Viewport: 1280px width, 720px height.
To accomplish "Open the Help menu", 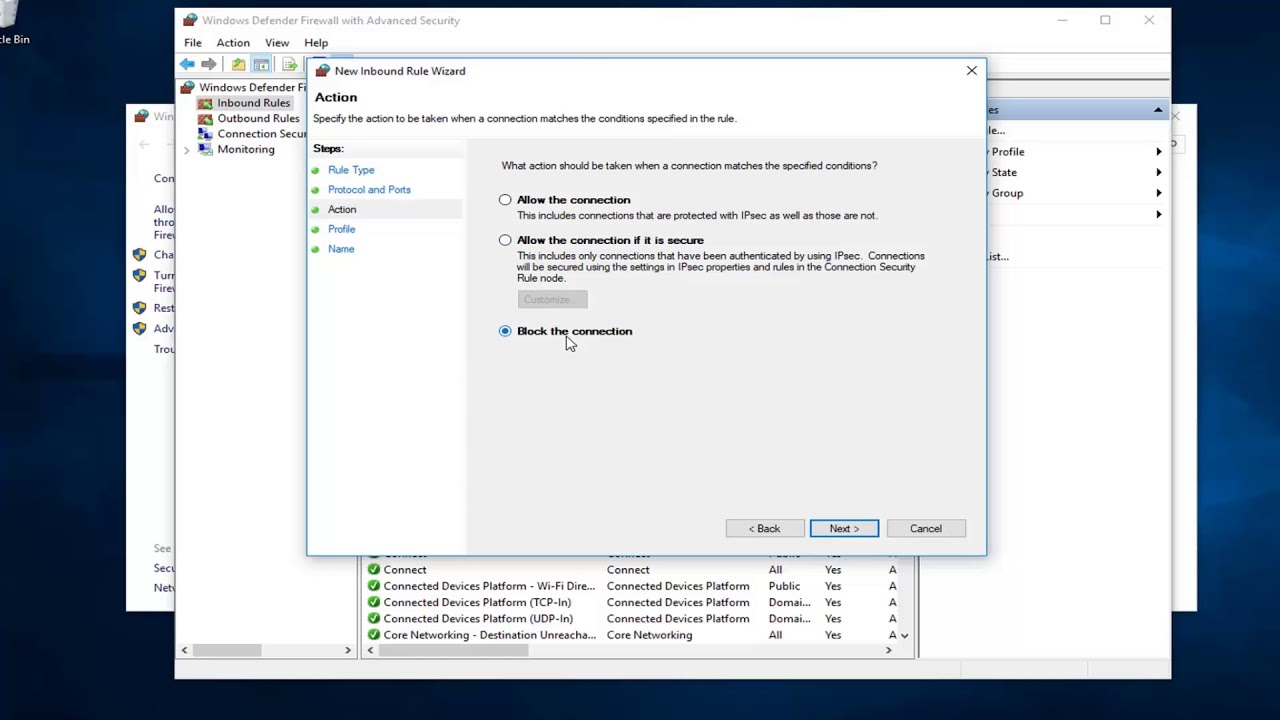I will (316, 43).
